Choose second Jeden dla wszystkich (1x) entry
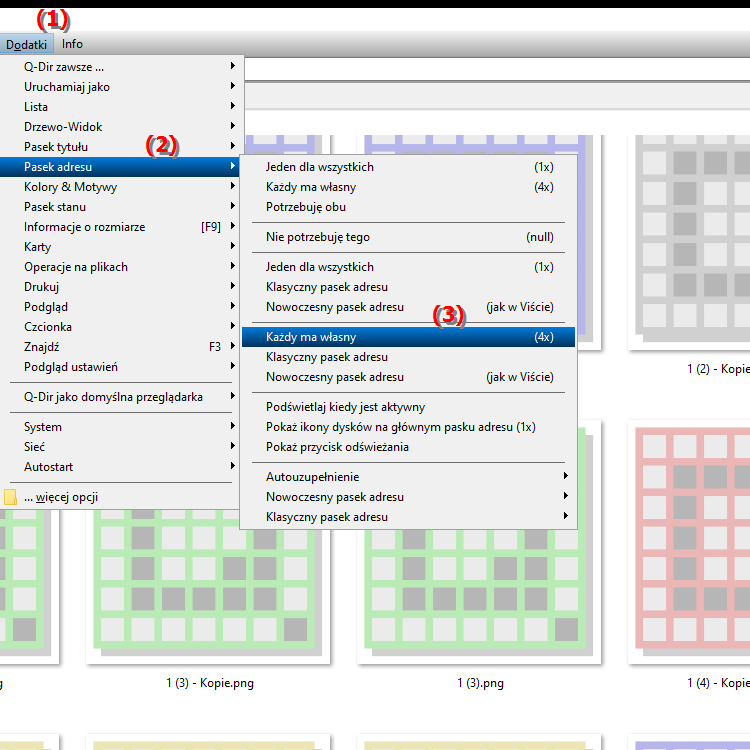Screen dimensions: 750x750 point(408,267)
